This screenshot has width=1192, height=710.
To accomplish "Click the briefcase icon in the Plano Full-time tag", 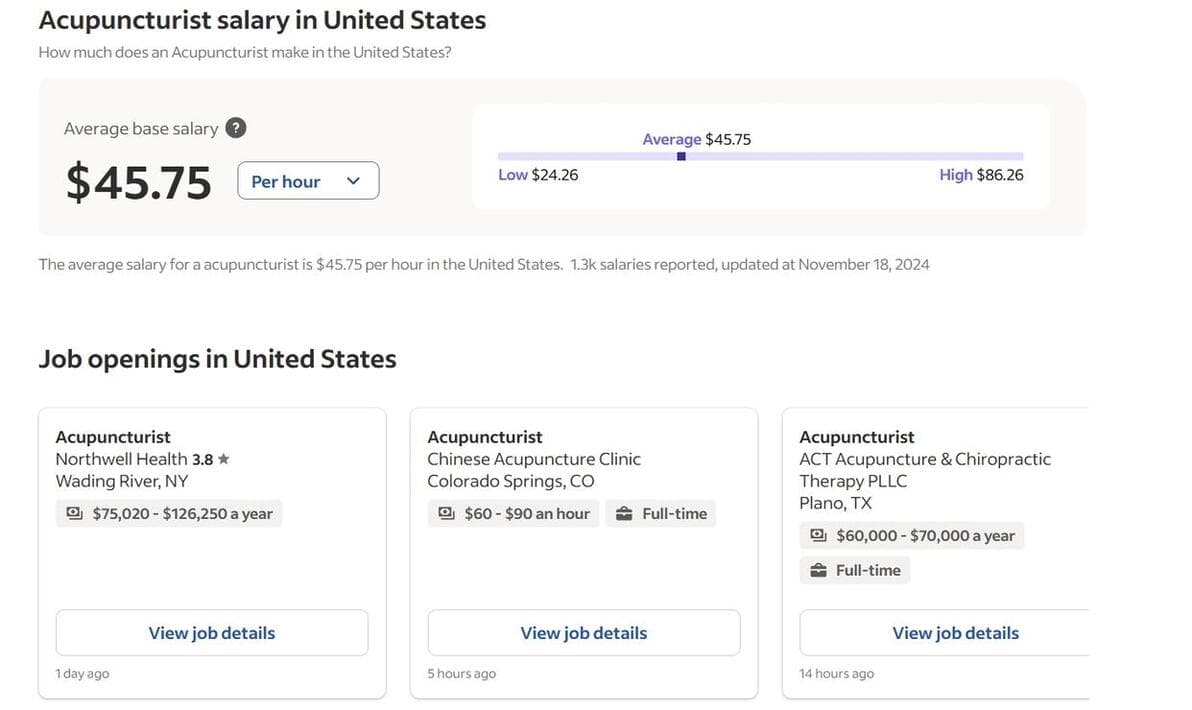I will [x=818, y=570].
